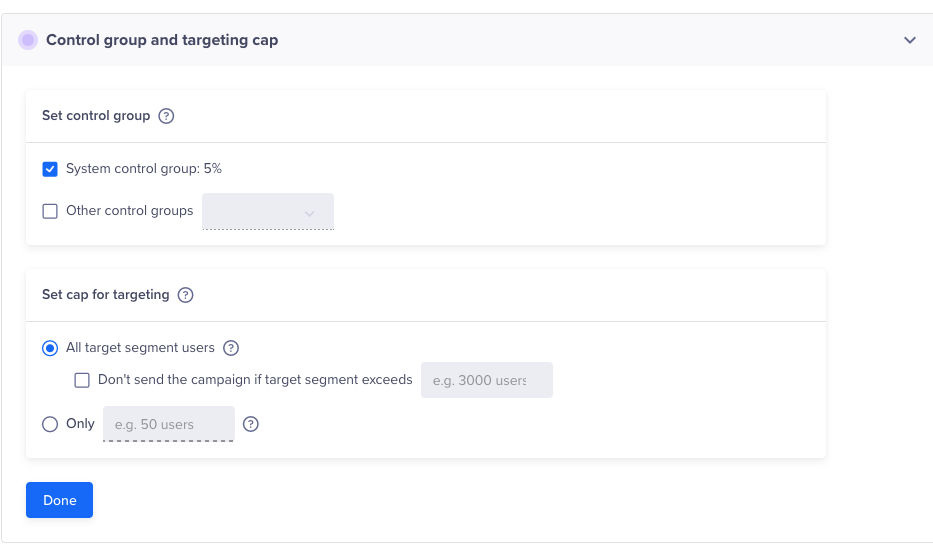Open help icon next to Set cap for targeting
The image size is (933, 549).
185,295
